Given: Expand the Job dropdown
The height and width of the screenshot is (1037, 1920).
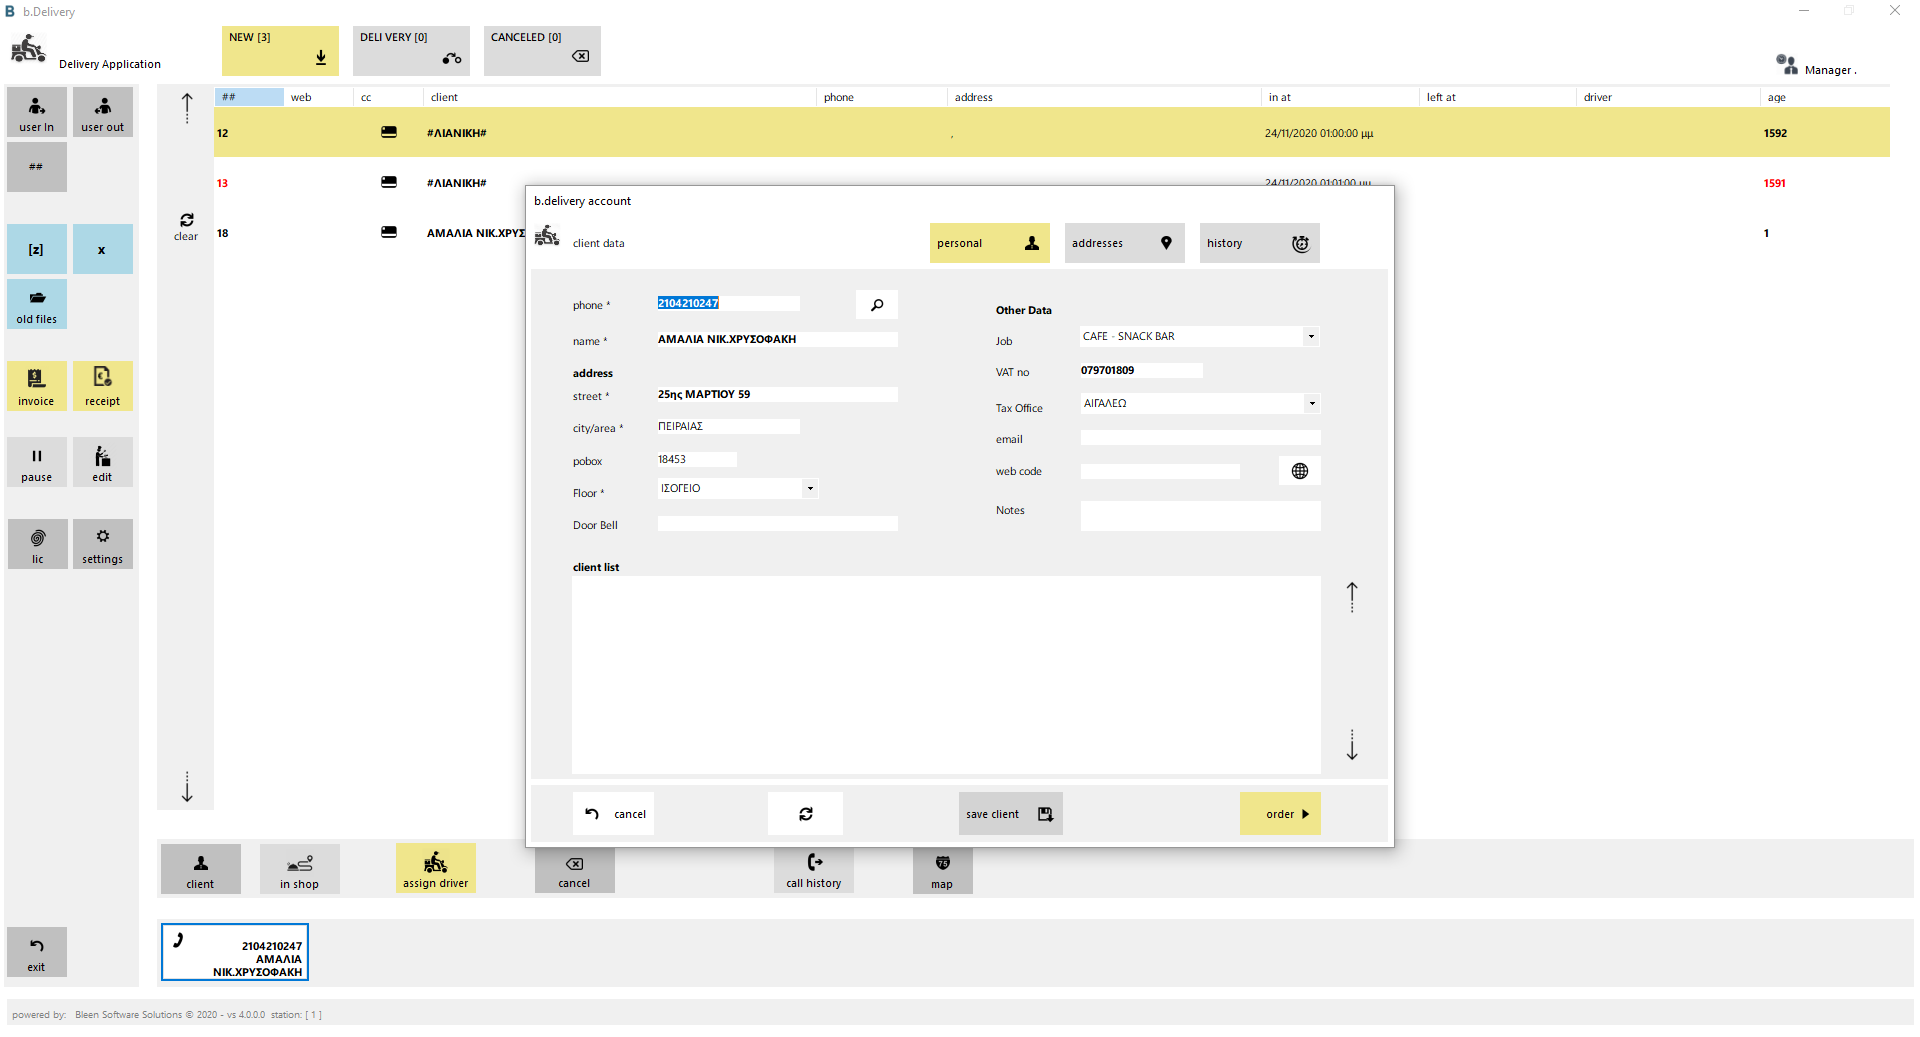Looking at the screenshot, I should click(1311, 337).
